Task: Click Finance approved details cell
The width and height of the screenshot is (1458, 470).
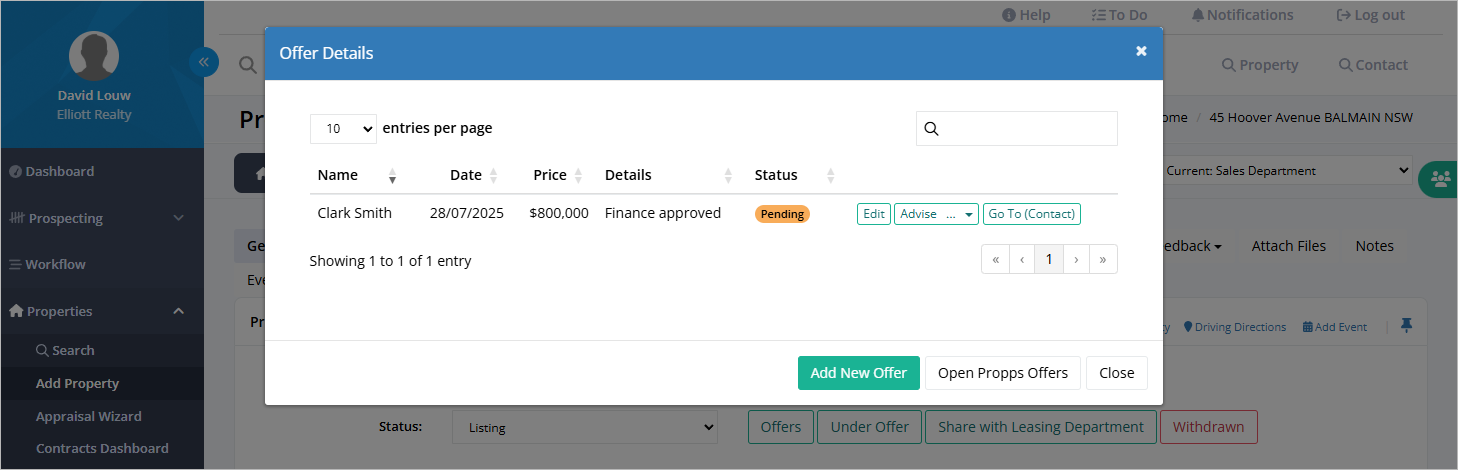Action: tap(663, 213)
